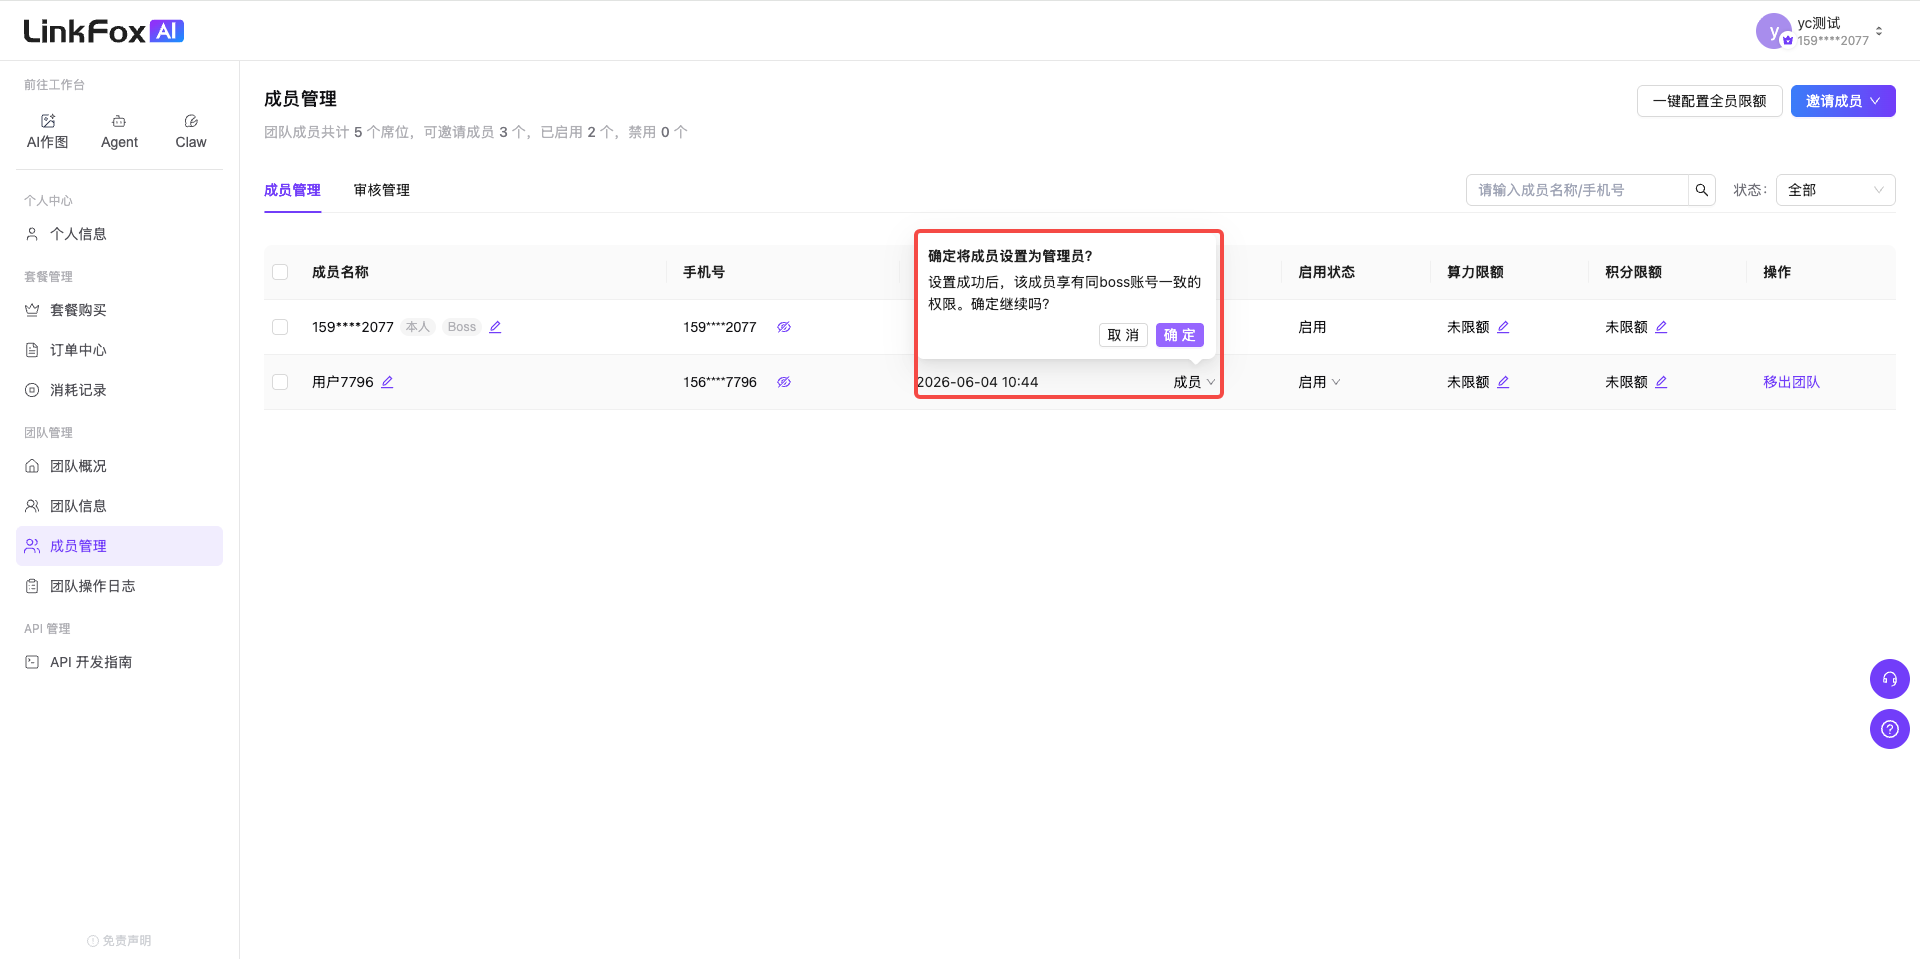This screenshot has height=959, width=1920.
Task: Edit 算力限额 for 159****2077 row
Action: [1503, 327]
